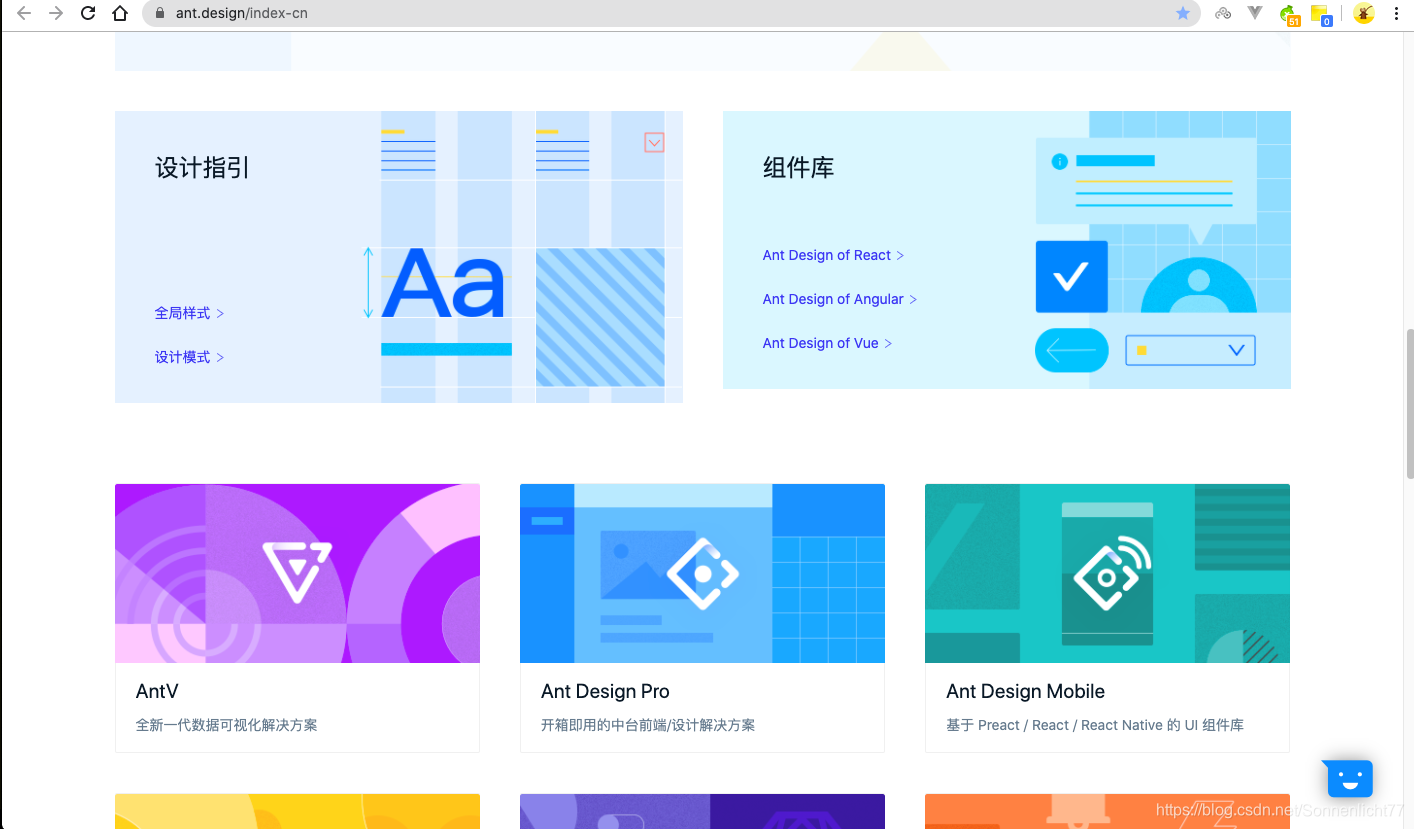Click the Aa typography illustration
This screenshot has width=1414, height=829.
click(443, 283)
